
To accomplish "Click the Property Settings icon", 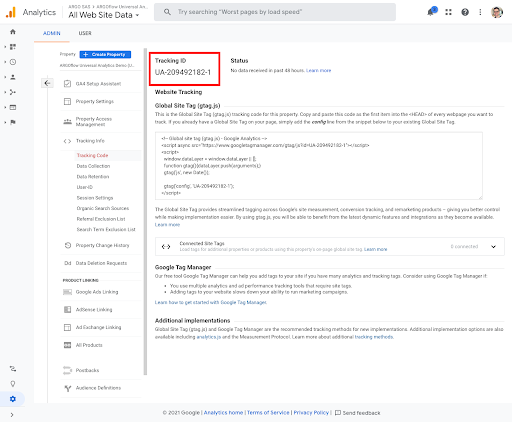I will click(x=67, y=101).
